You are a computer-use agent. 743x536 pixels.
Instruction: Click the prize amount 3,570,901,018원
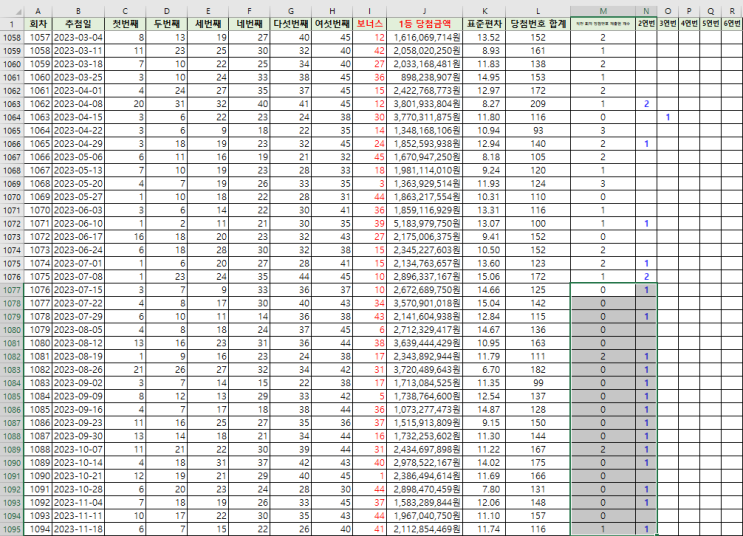(x=425, y=303)
